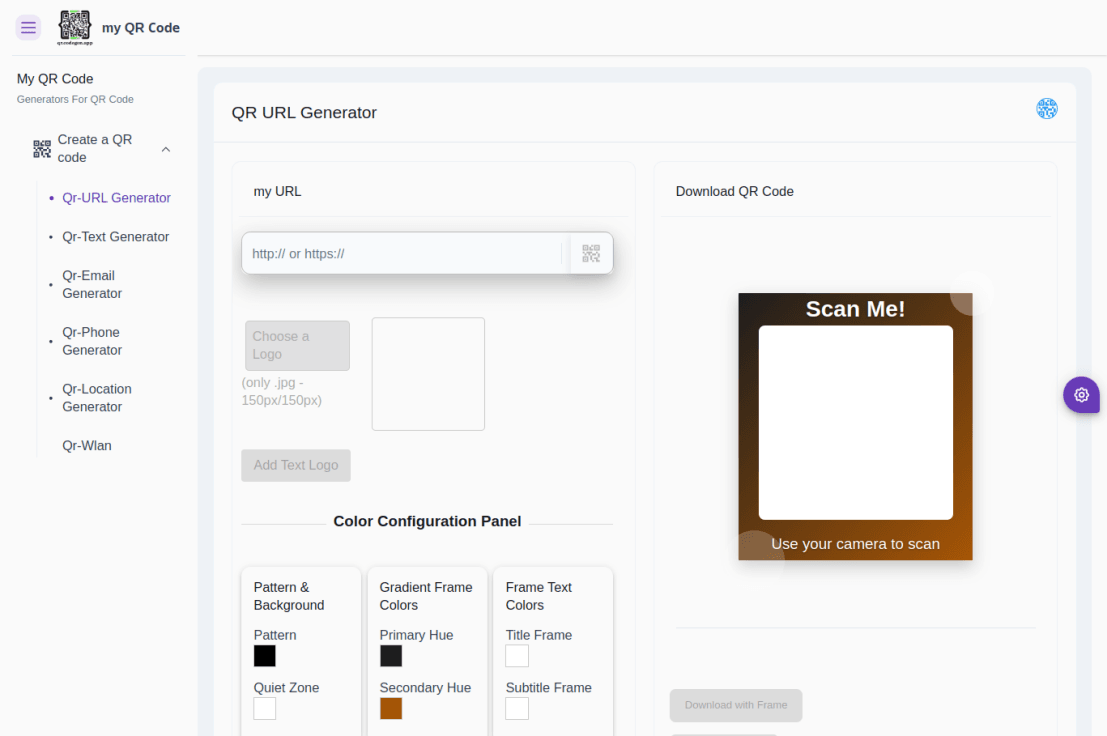This screenshot has width=1107, height=736.
Task: Click the my QR Code logo image
Action: [x=75, y=28]
